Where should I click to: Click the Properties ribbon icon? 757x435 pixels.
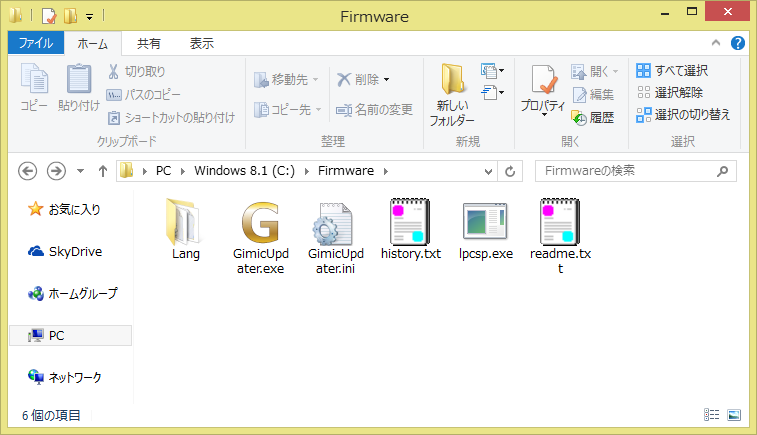click(x=543, y=90)
